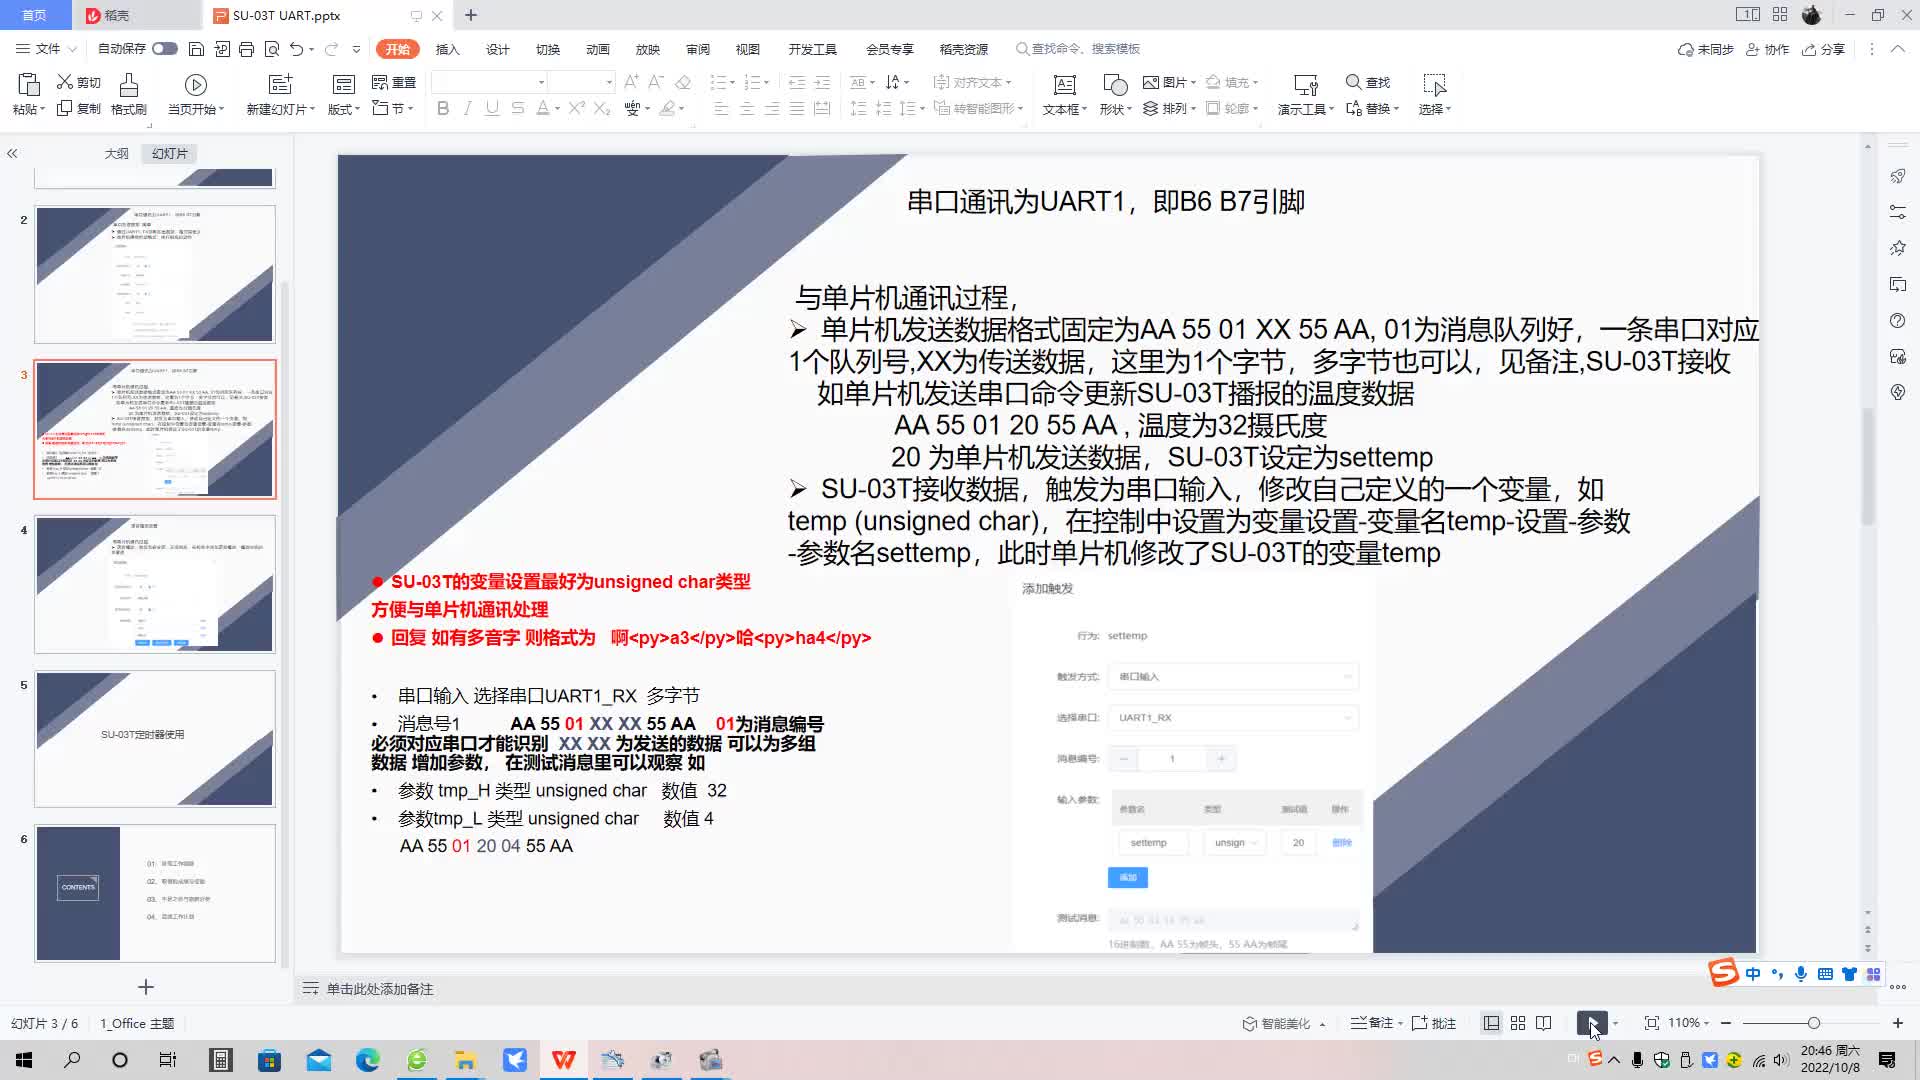Open the 文件 file menu
Image resolution: width=1920 pixels, height=1080 pixels.
click(x=47, y=48)
